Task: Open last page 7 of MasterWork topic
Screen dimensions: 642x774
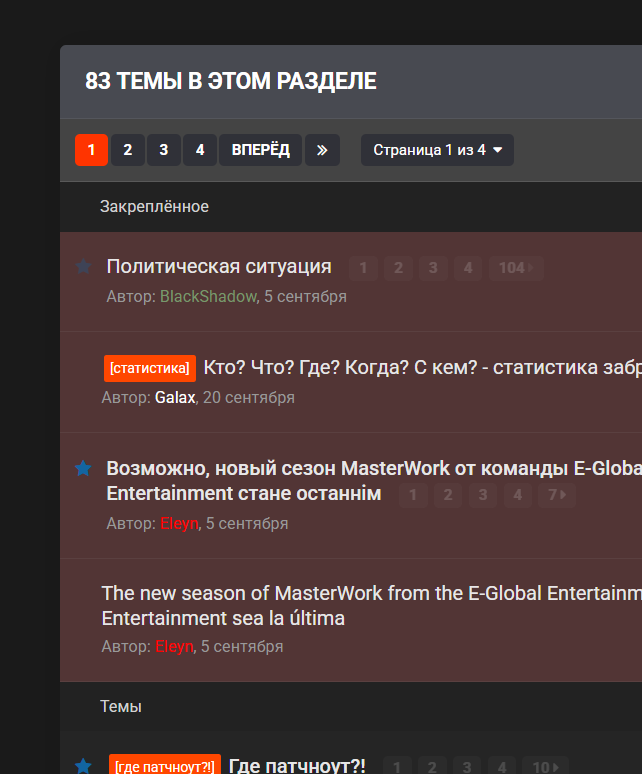Action: pyautogui.click(x=556, y=495)
